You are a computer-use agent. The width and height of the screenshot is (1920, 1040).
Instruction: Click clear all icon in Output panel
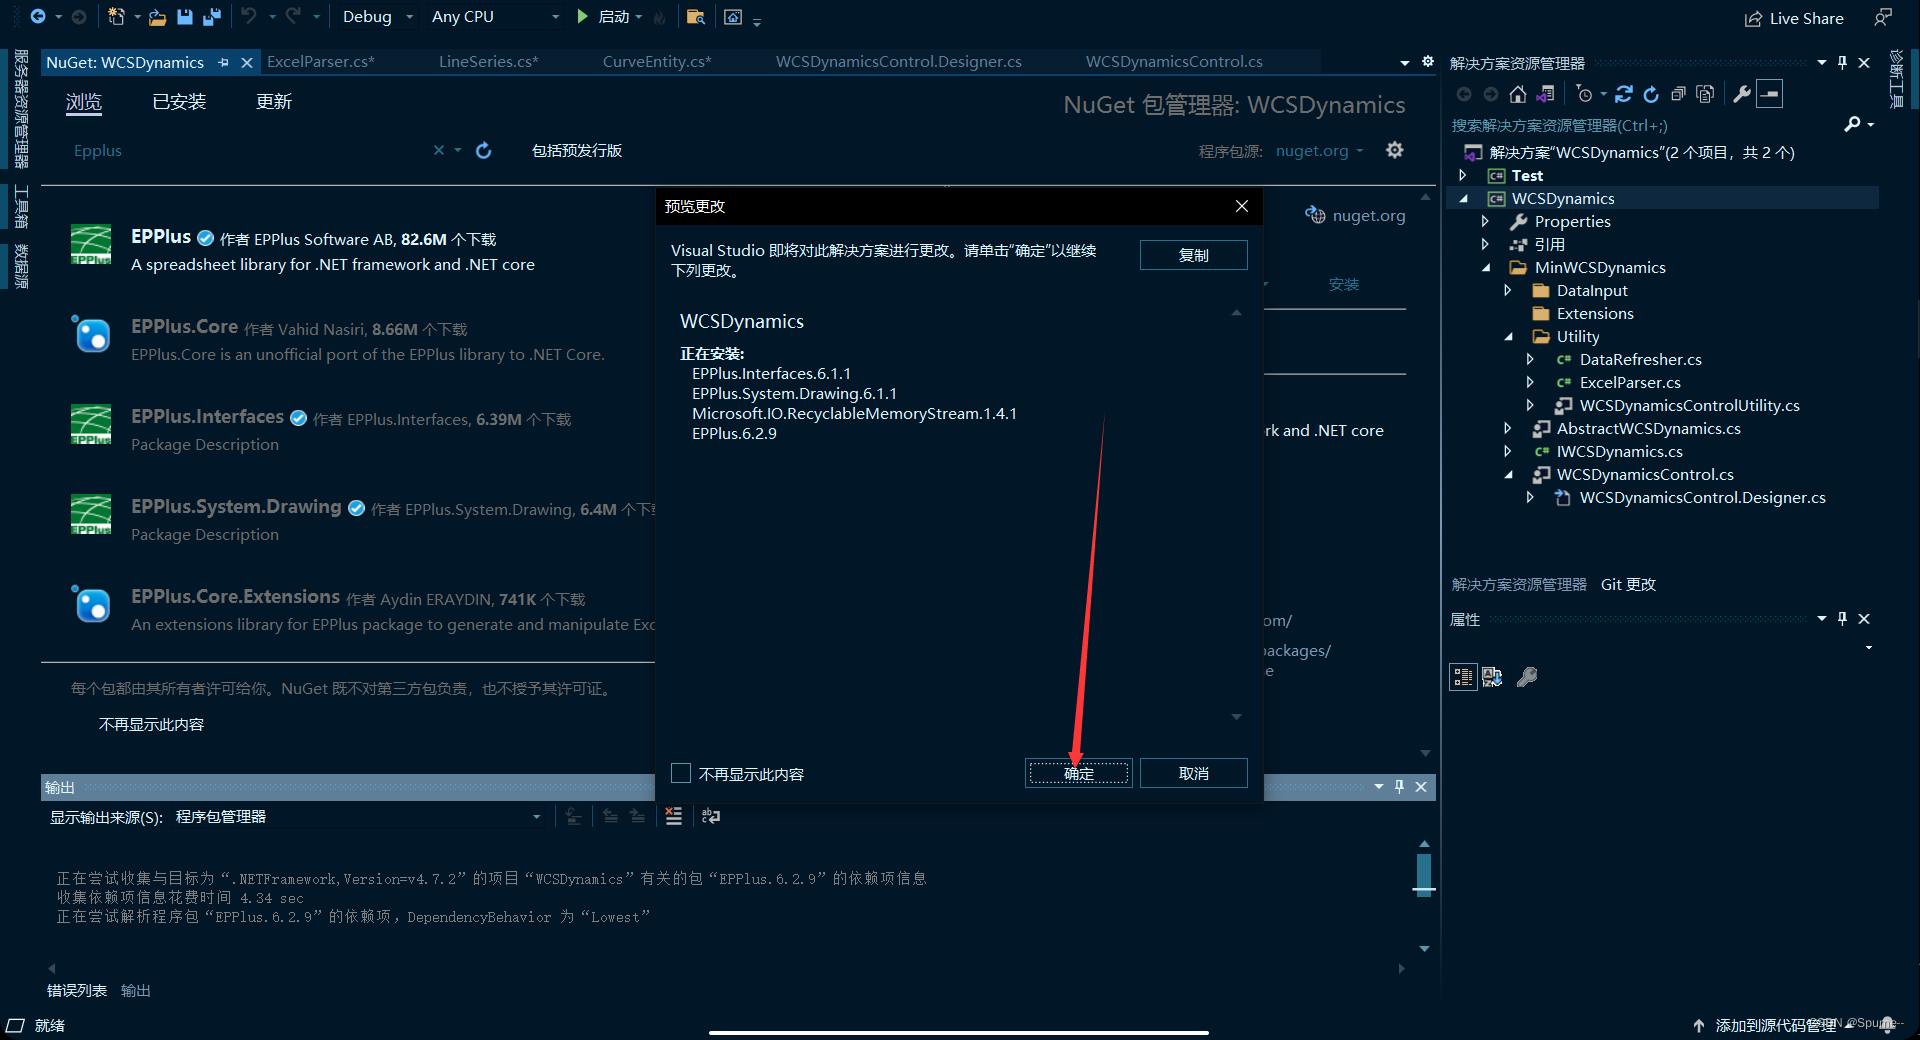pos(674,817)
